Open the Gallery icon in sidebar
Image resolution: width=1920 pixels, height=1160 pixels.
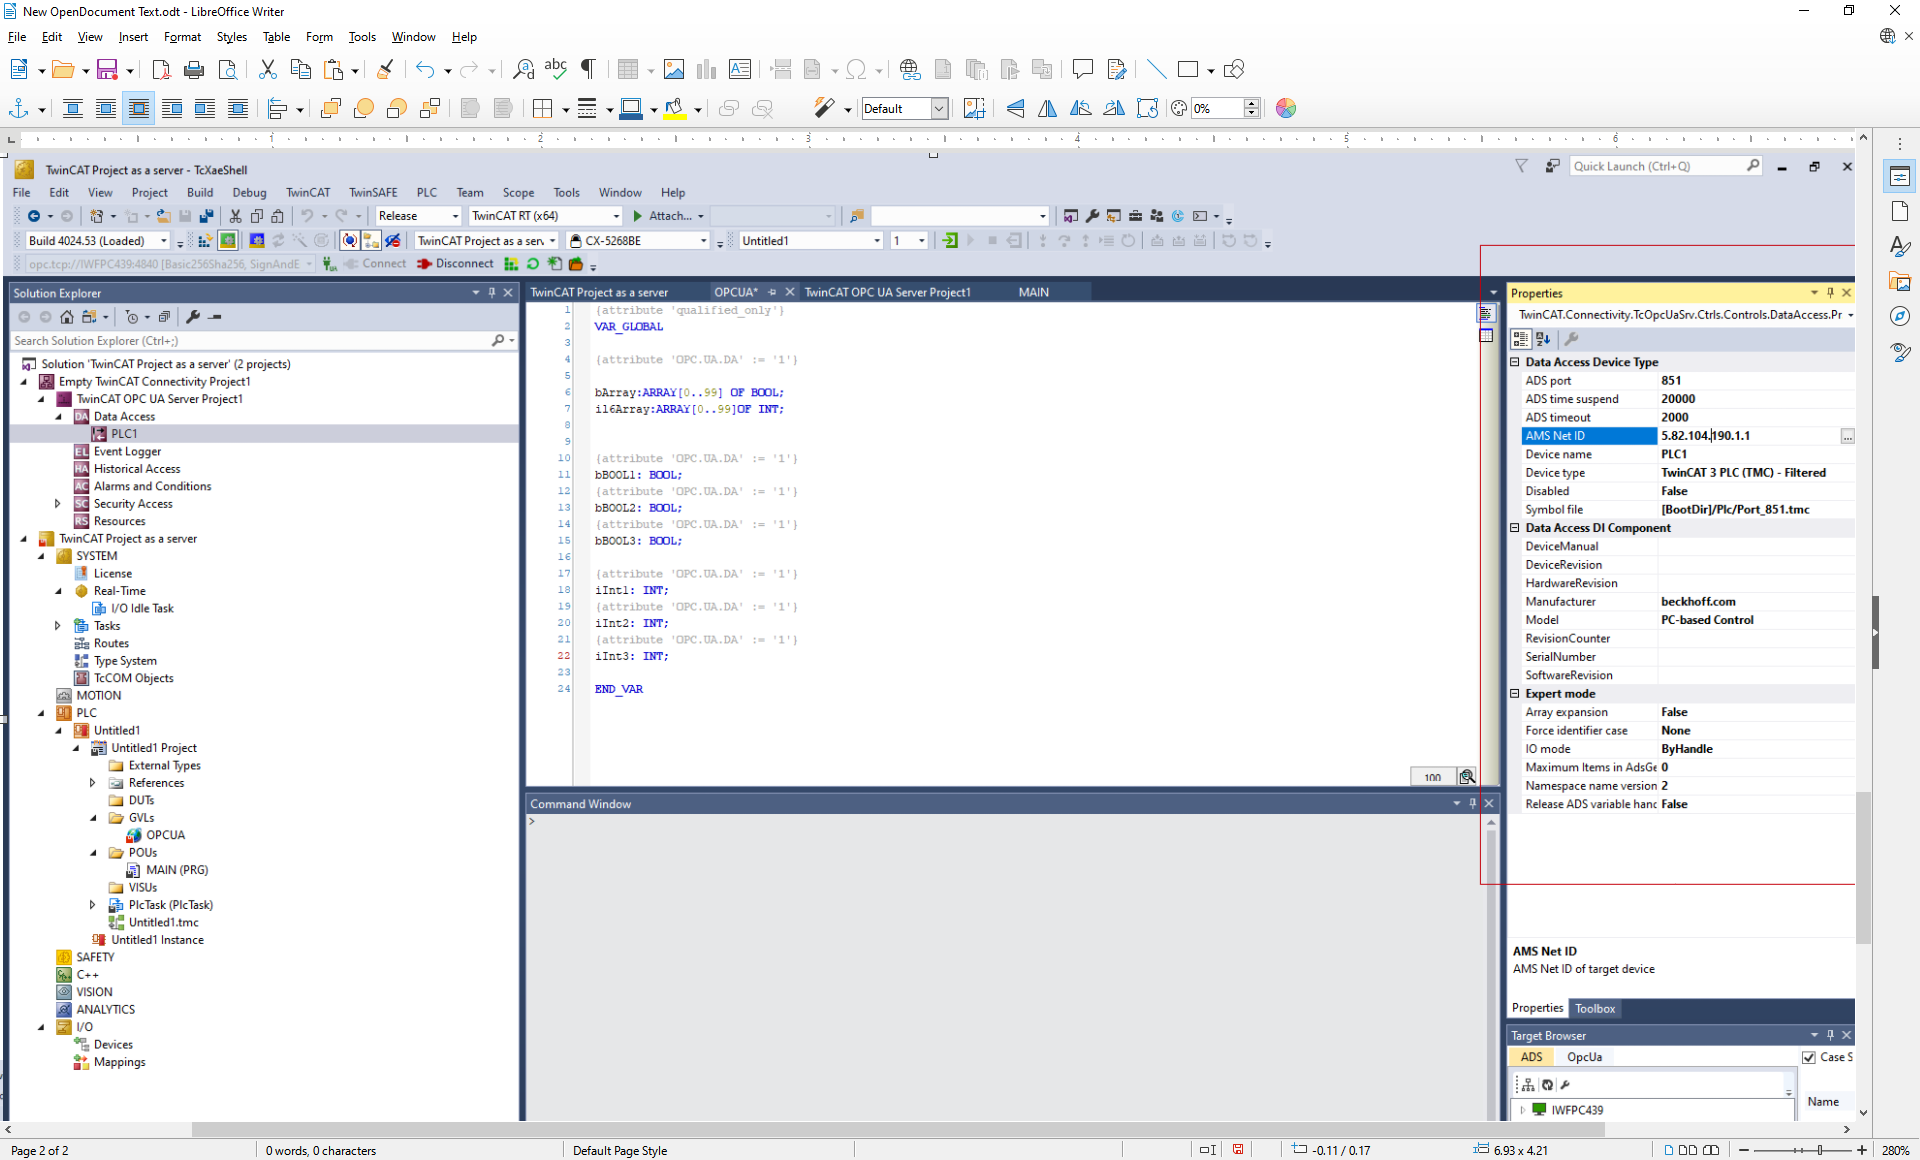[x=1900, y=281]
